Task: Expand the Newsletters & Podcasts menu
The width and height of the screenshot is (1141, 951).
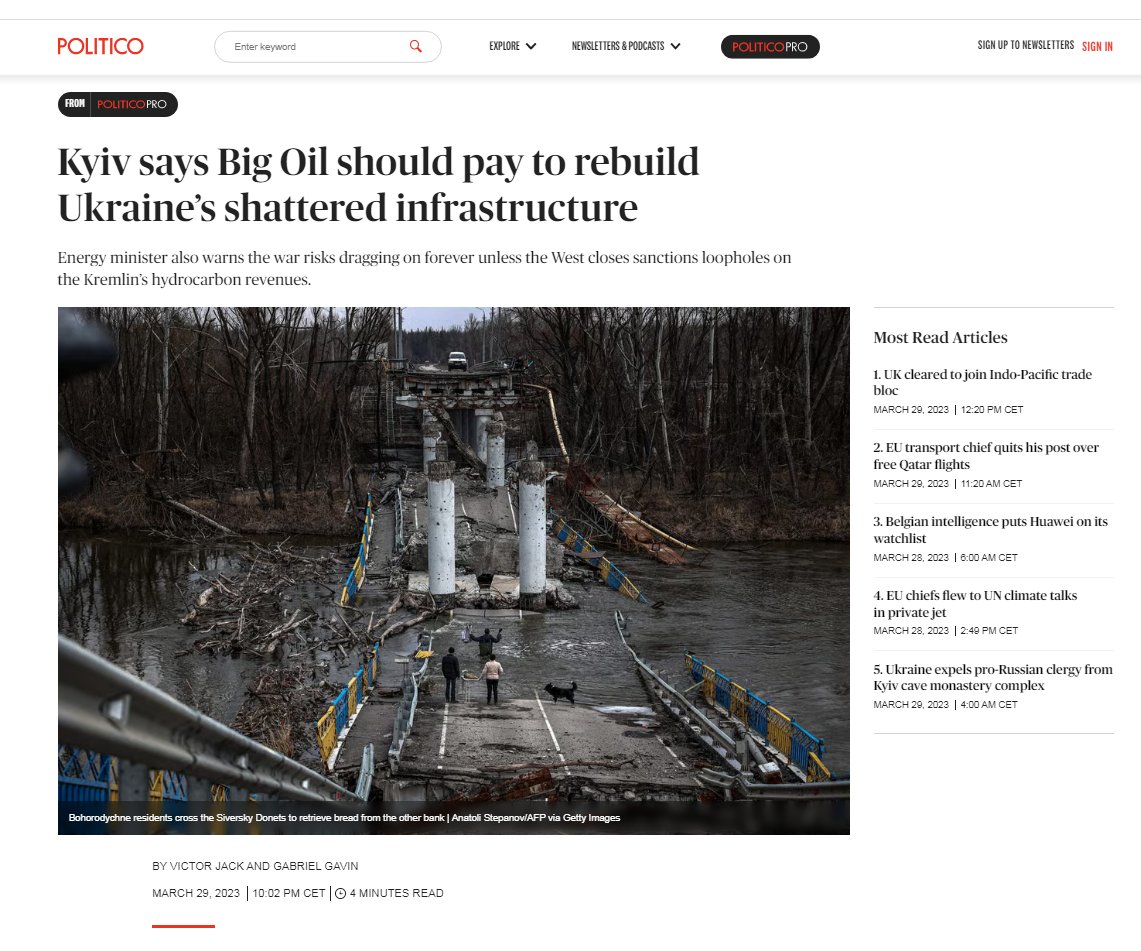Action: point(626,46)
